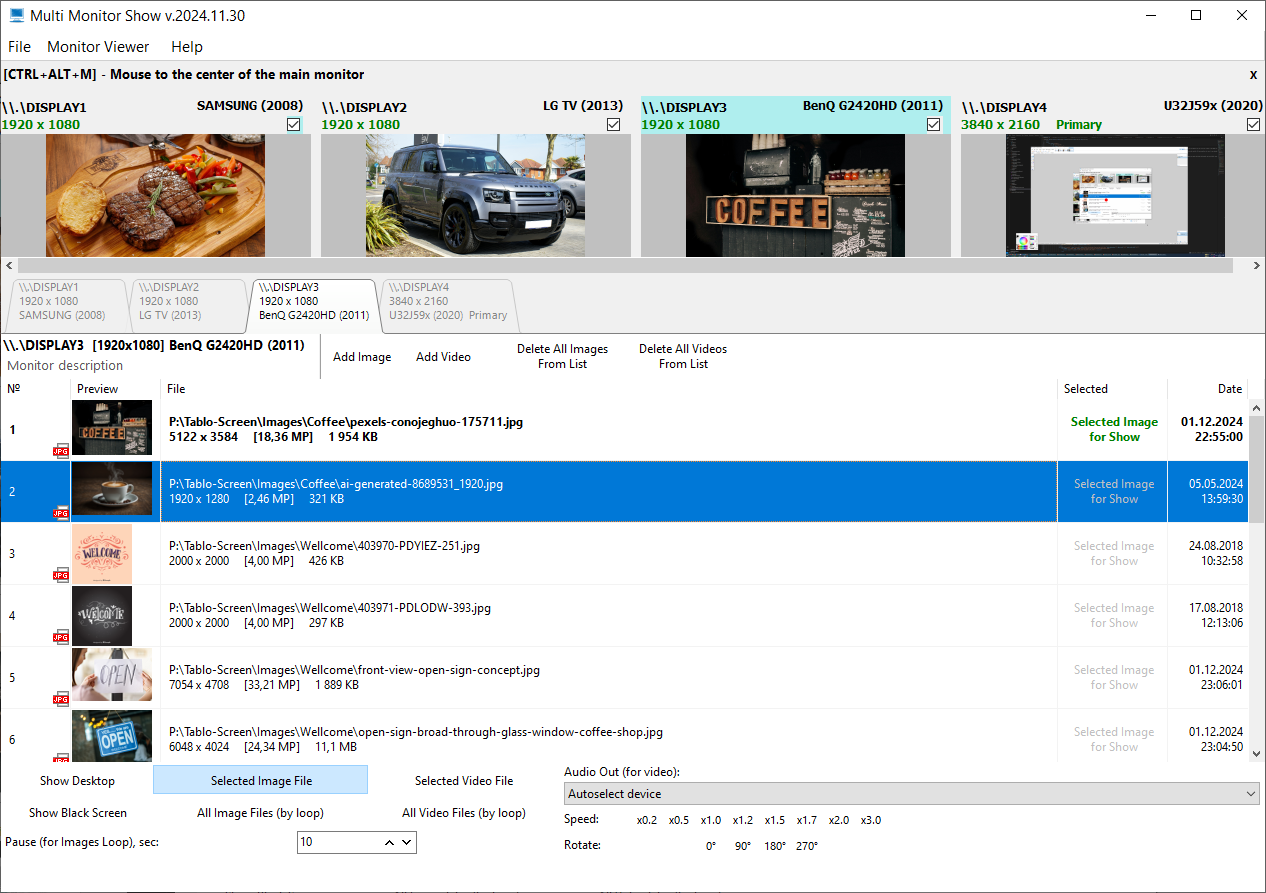Viewport: 1266px width, 893px height.
Task: Toggle the DISPLAY2 LG TV checkbox
Action: click(x=613, y=125)
